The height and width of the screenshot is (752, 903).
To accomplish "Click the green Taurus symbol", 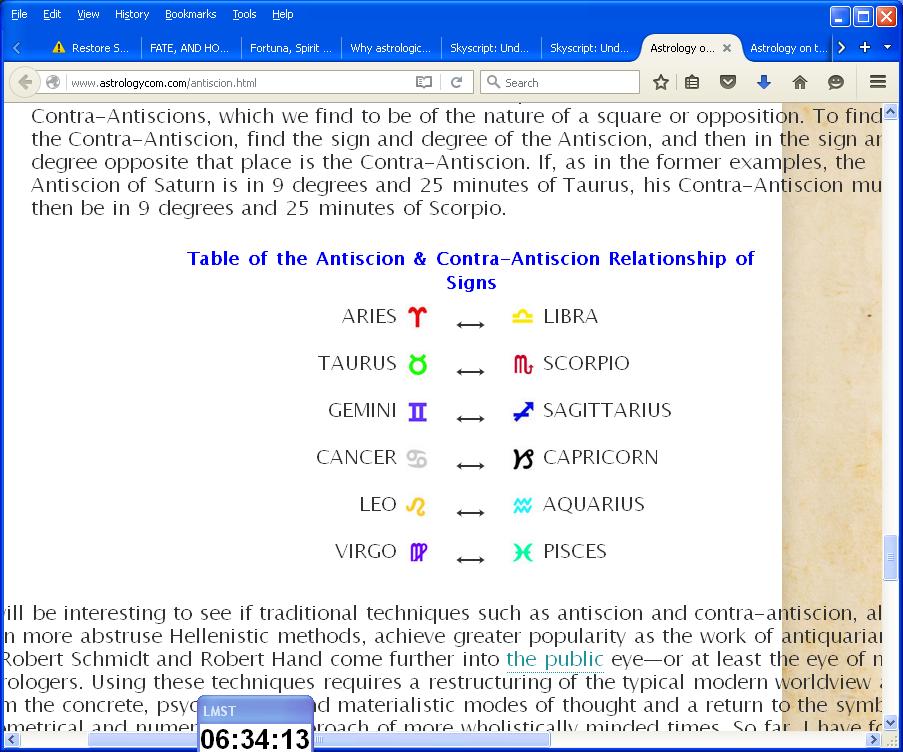I will pyautogui.click(x=418, y=364).
